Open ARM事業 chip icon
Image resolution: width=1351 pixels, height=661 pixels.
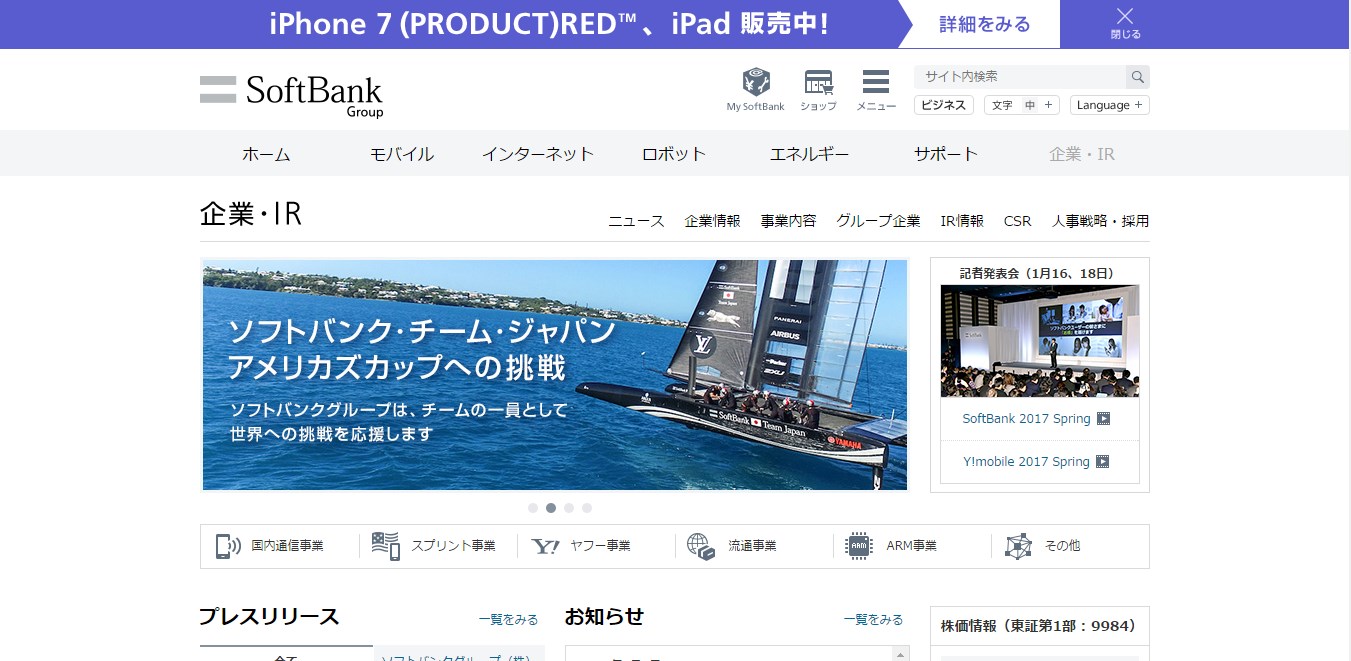coord(859,546)
